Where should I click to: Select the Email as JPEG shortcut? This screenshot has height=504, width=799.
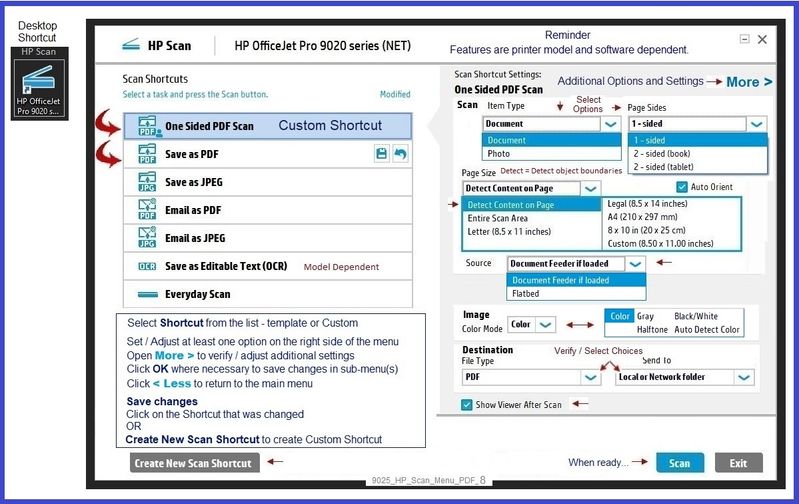[268, 238]
